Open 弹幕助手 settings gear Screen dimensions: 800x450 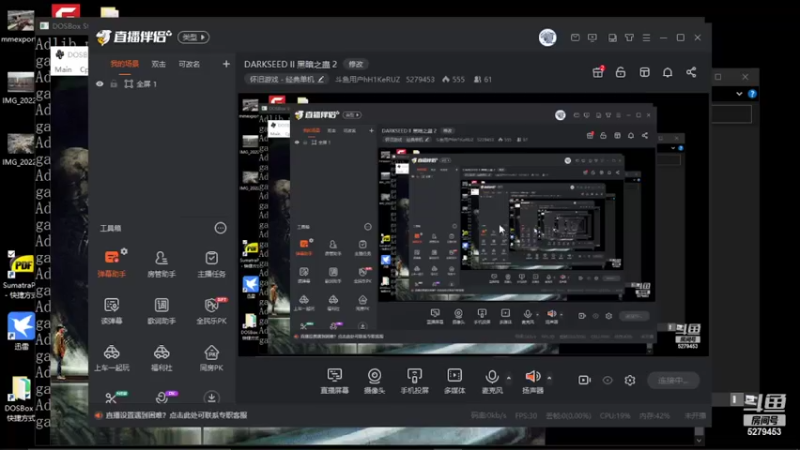pos(124,252)
